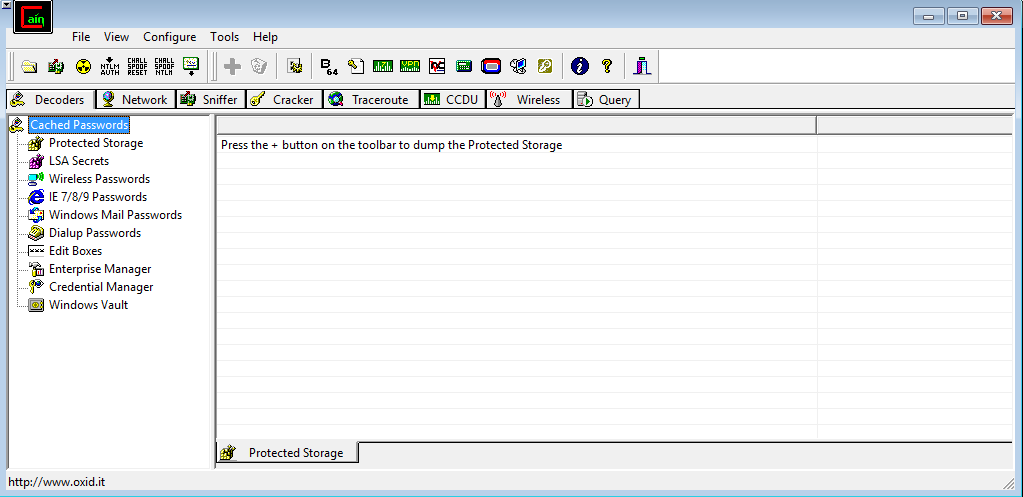The image size is (1023, 497).
Task: Switch to the Wireless tab
Action: click(x=528, y=100)
